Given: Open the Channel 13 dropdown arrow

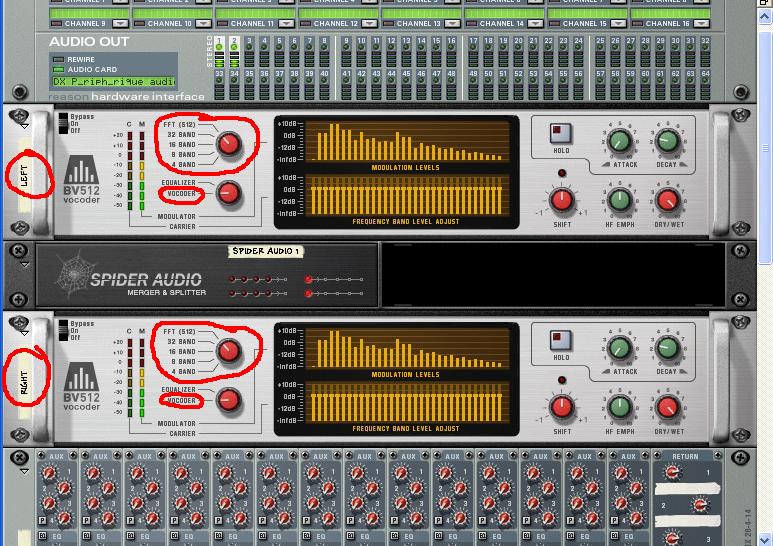Looking at the screenshot, I should tap(452, 23).
